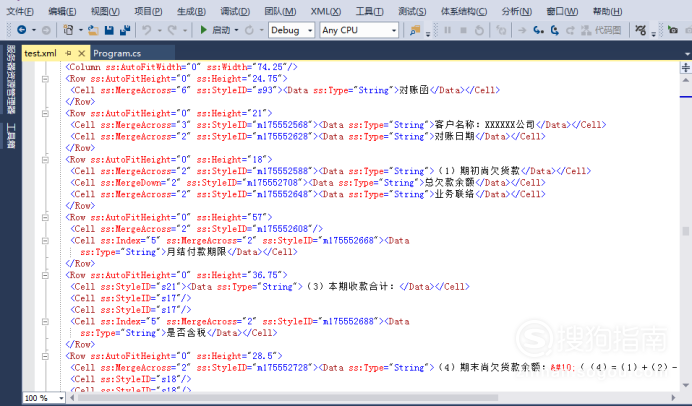Click the Step Out icon
The width and height of the screenshot is (692, 406).
tap(570, 30)
